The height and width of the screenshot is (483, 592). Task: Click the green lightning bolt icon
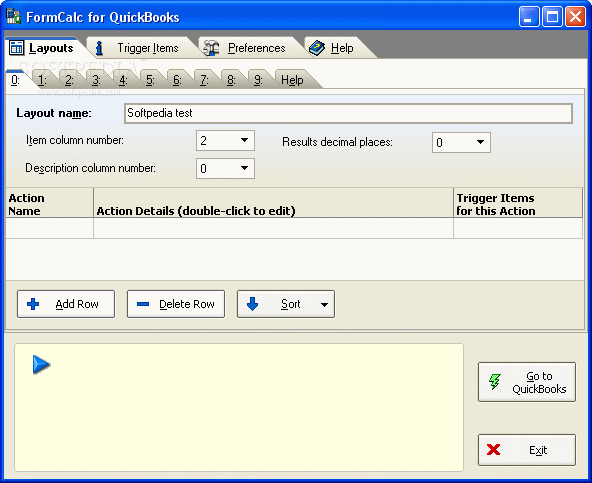coord(495,381)
